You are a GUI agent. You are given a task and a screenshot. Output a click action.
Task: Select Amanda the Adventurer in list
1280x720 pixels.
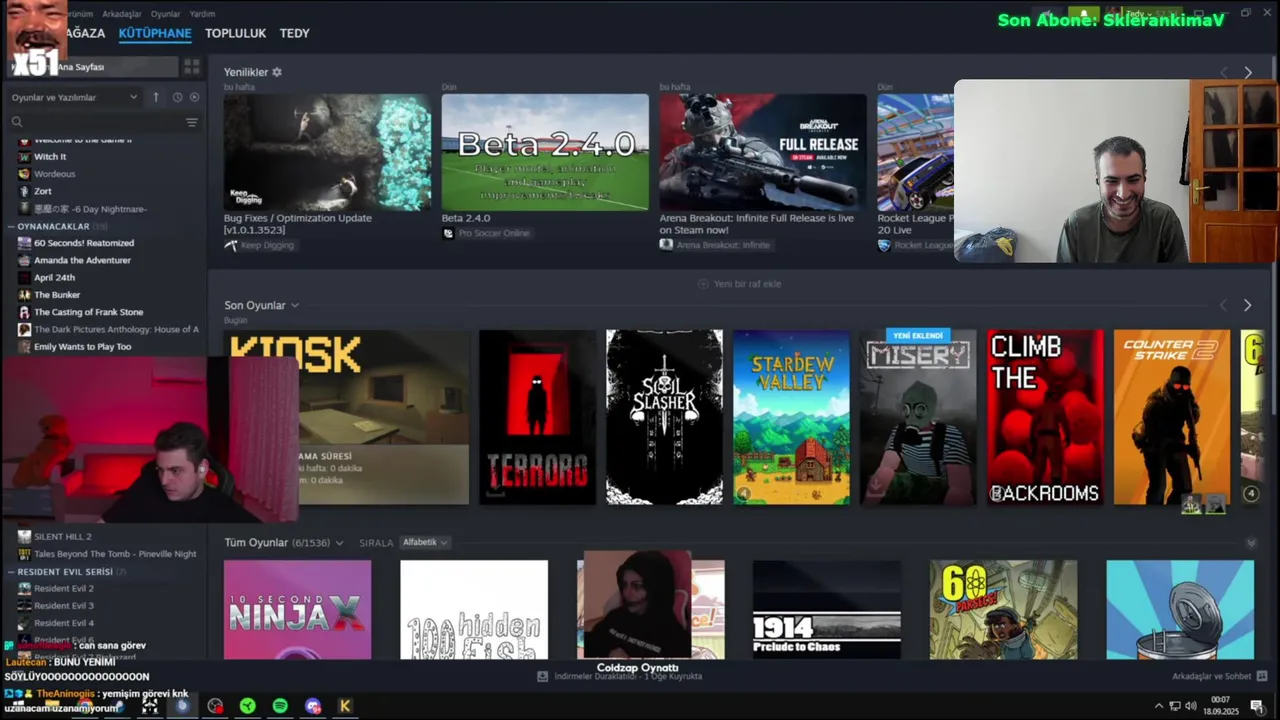tap(82, 260)
